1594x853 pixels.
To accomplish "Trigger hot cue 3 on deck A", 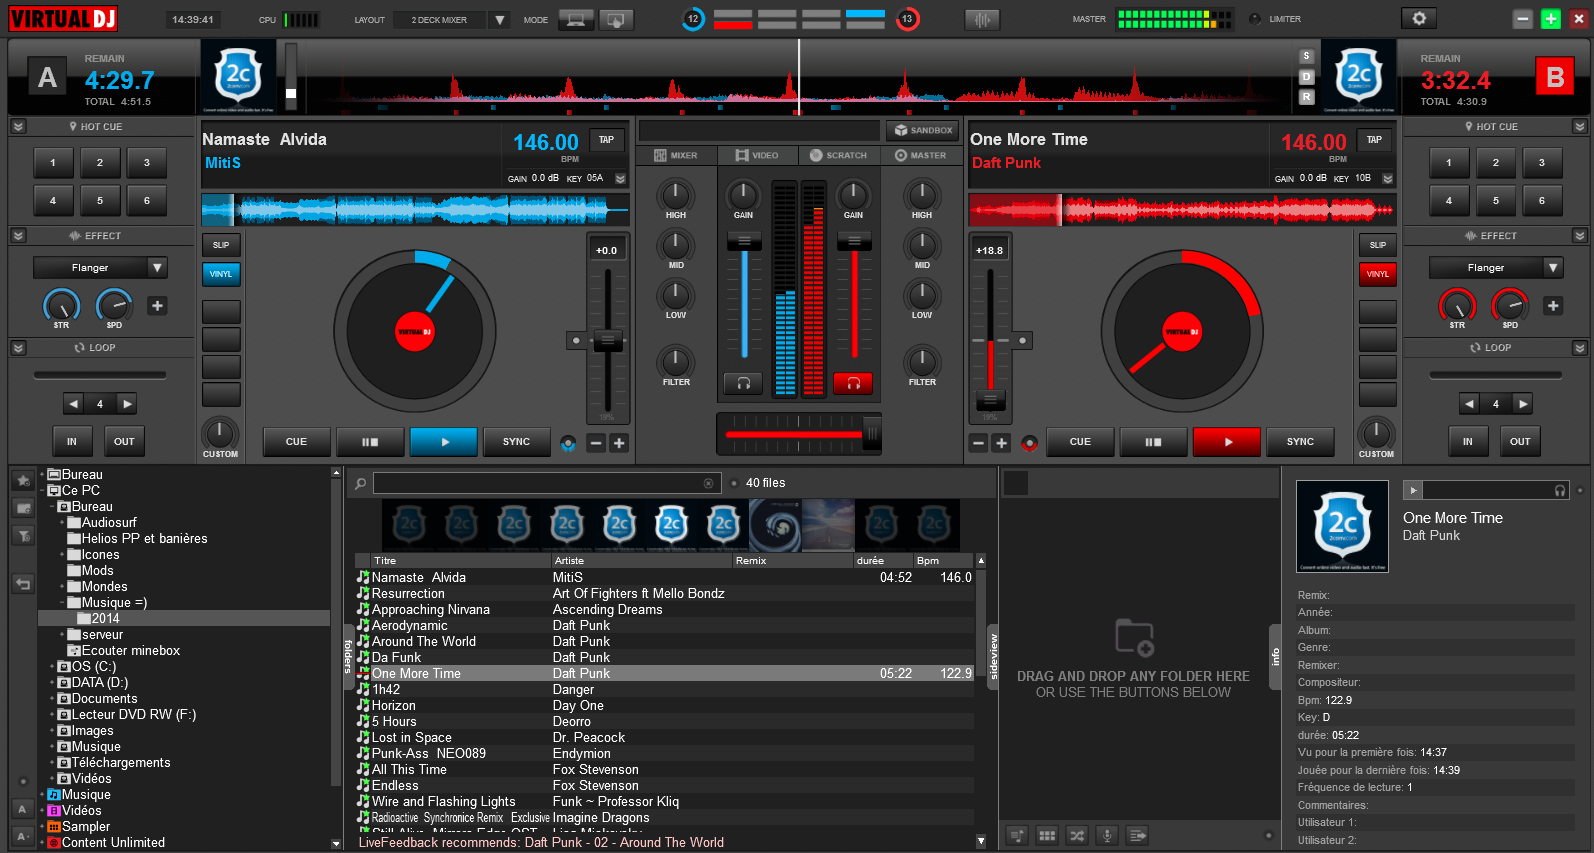I will pyautogui.click(x=147, y=162).
